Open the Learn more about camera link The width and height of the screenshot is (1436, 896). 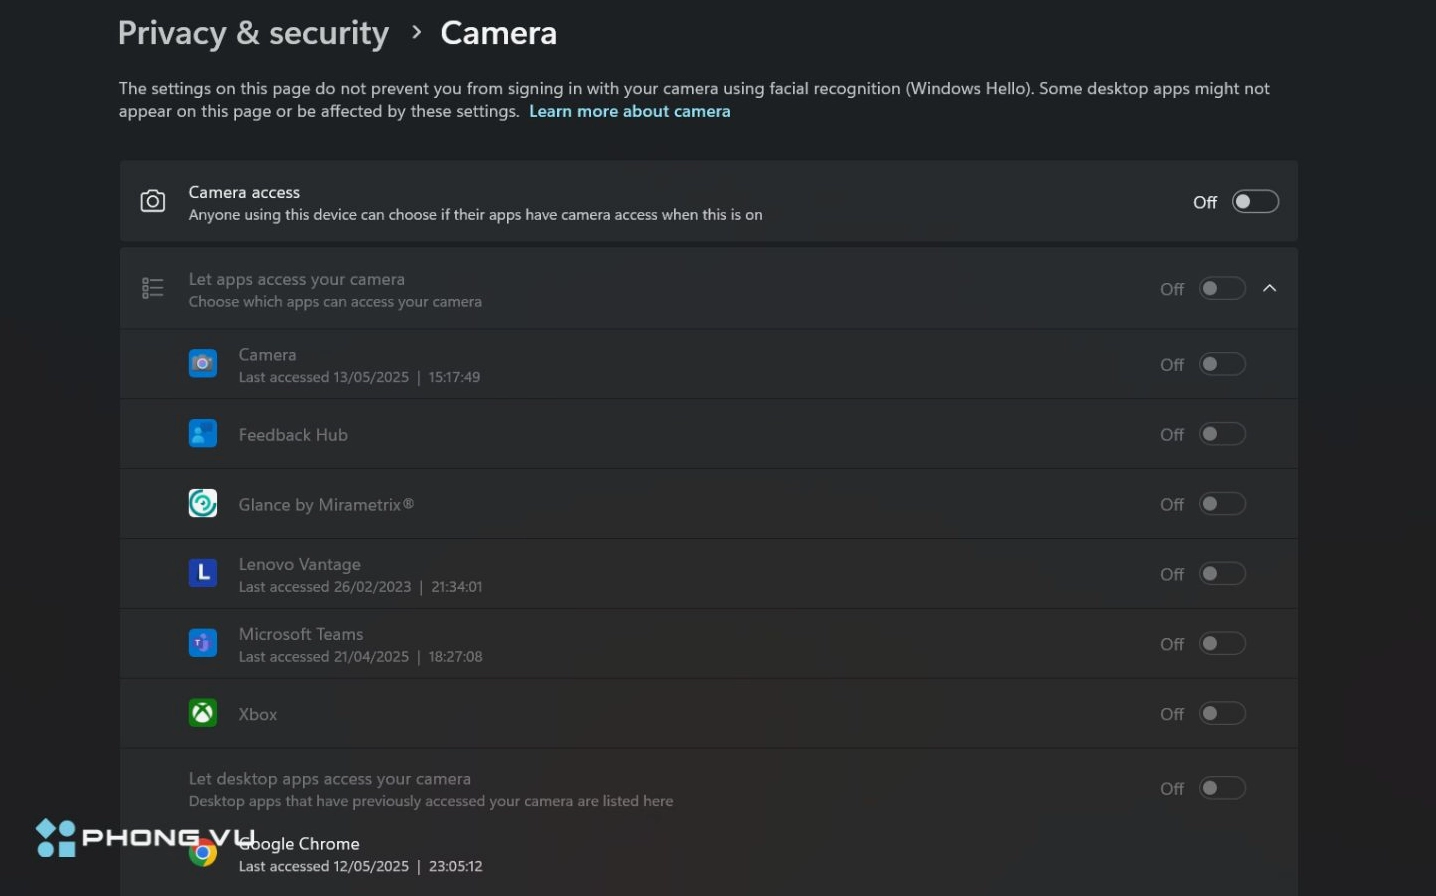click(629, 111)
